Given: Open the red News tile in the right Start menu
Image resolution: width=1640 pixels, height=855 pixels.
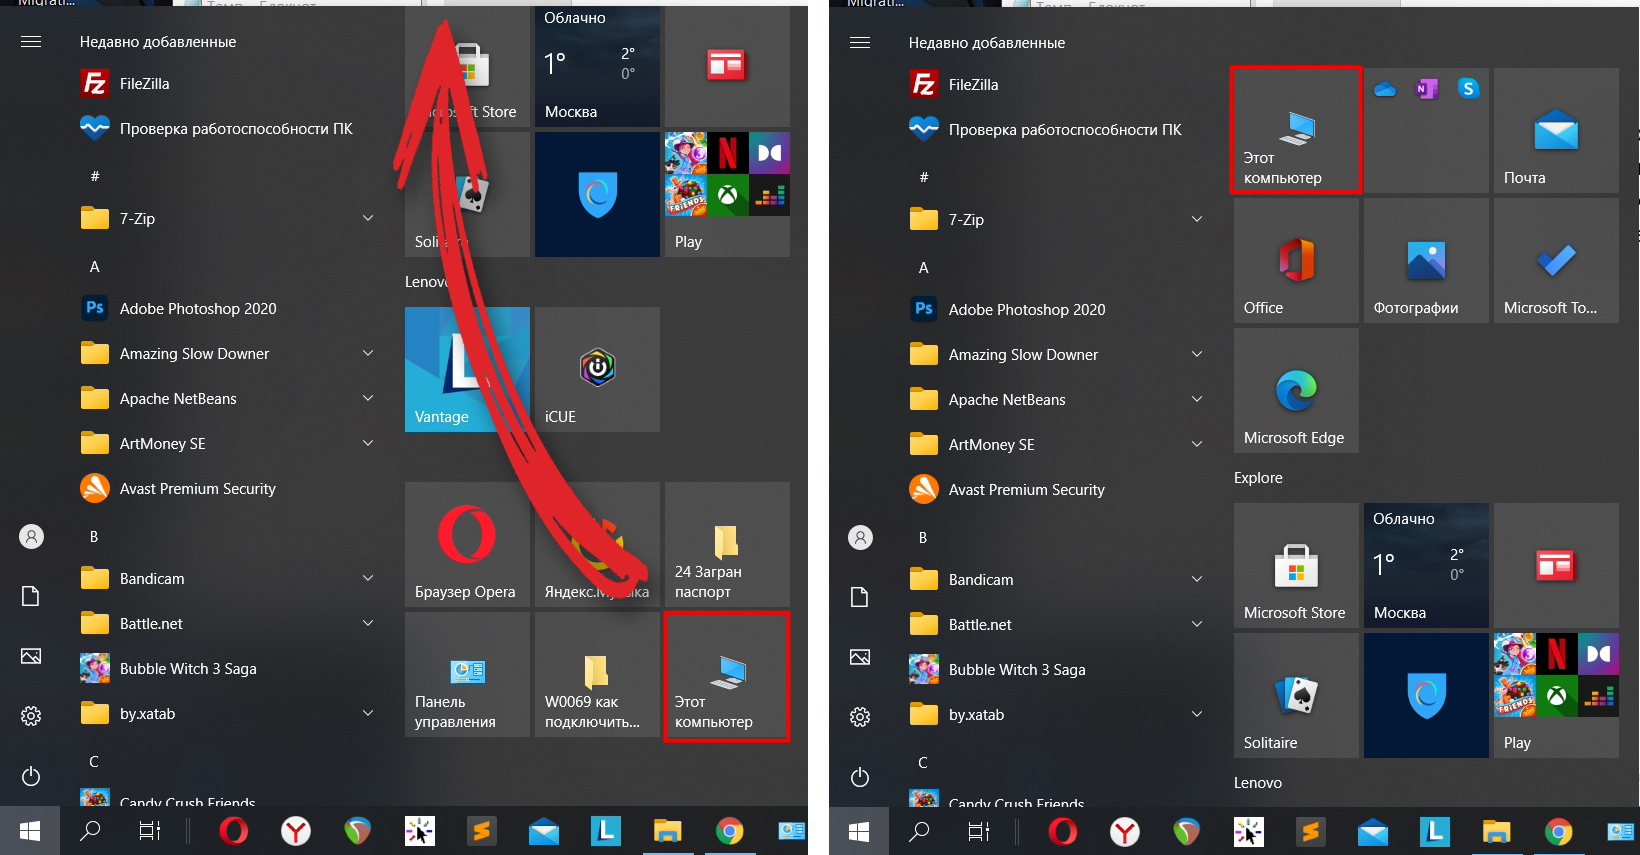Looking at the screenshot, I should [x=1556, y=565].
